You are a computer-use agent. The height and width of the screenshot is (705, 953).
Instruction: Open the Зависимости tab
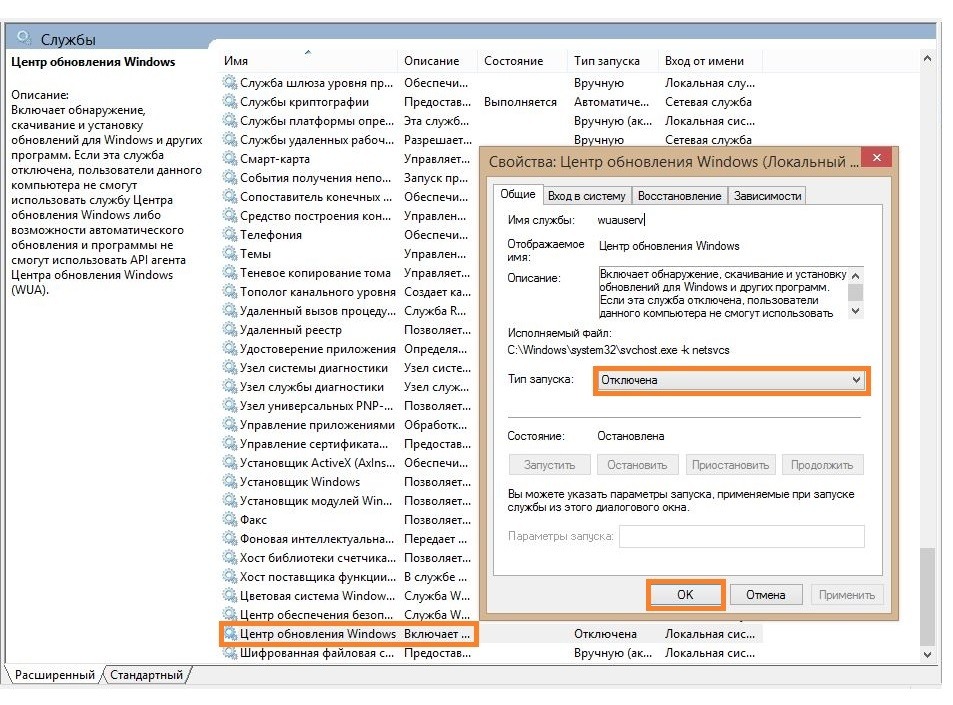click(767, 196)
